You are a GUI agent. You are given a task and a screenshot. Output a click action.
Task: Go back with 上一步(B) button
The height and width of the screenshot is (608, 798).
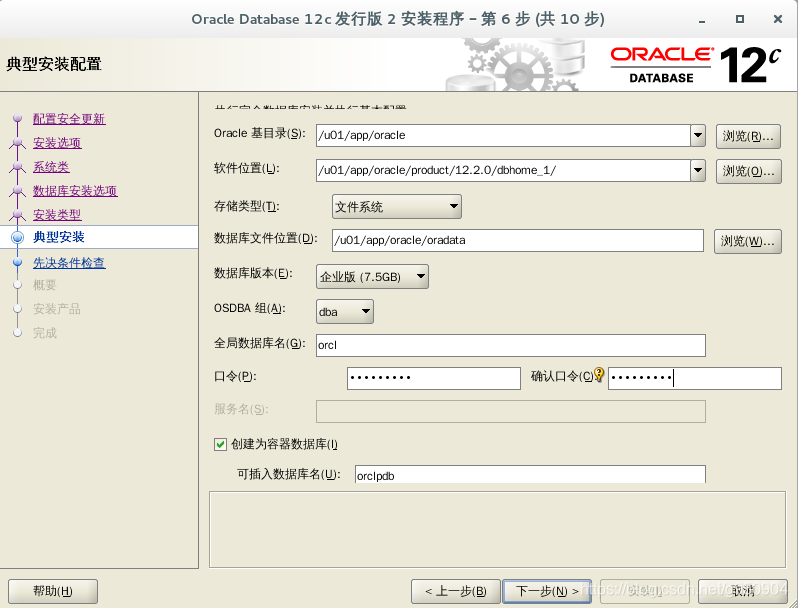[x=455, y=591]
